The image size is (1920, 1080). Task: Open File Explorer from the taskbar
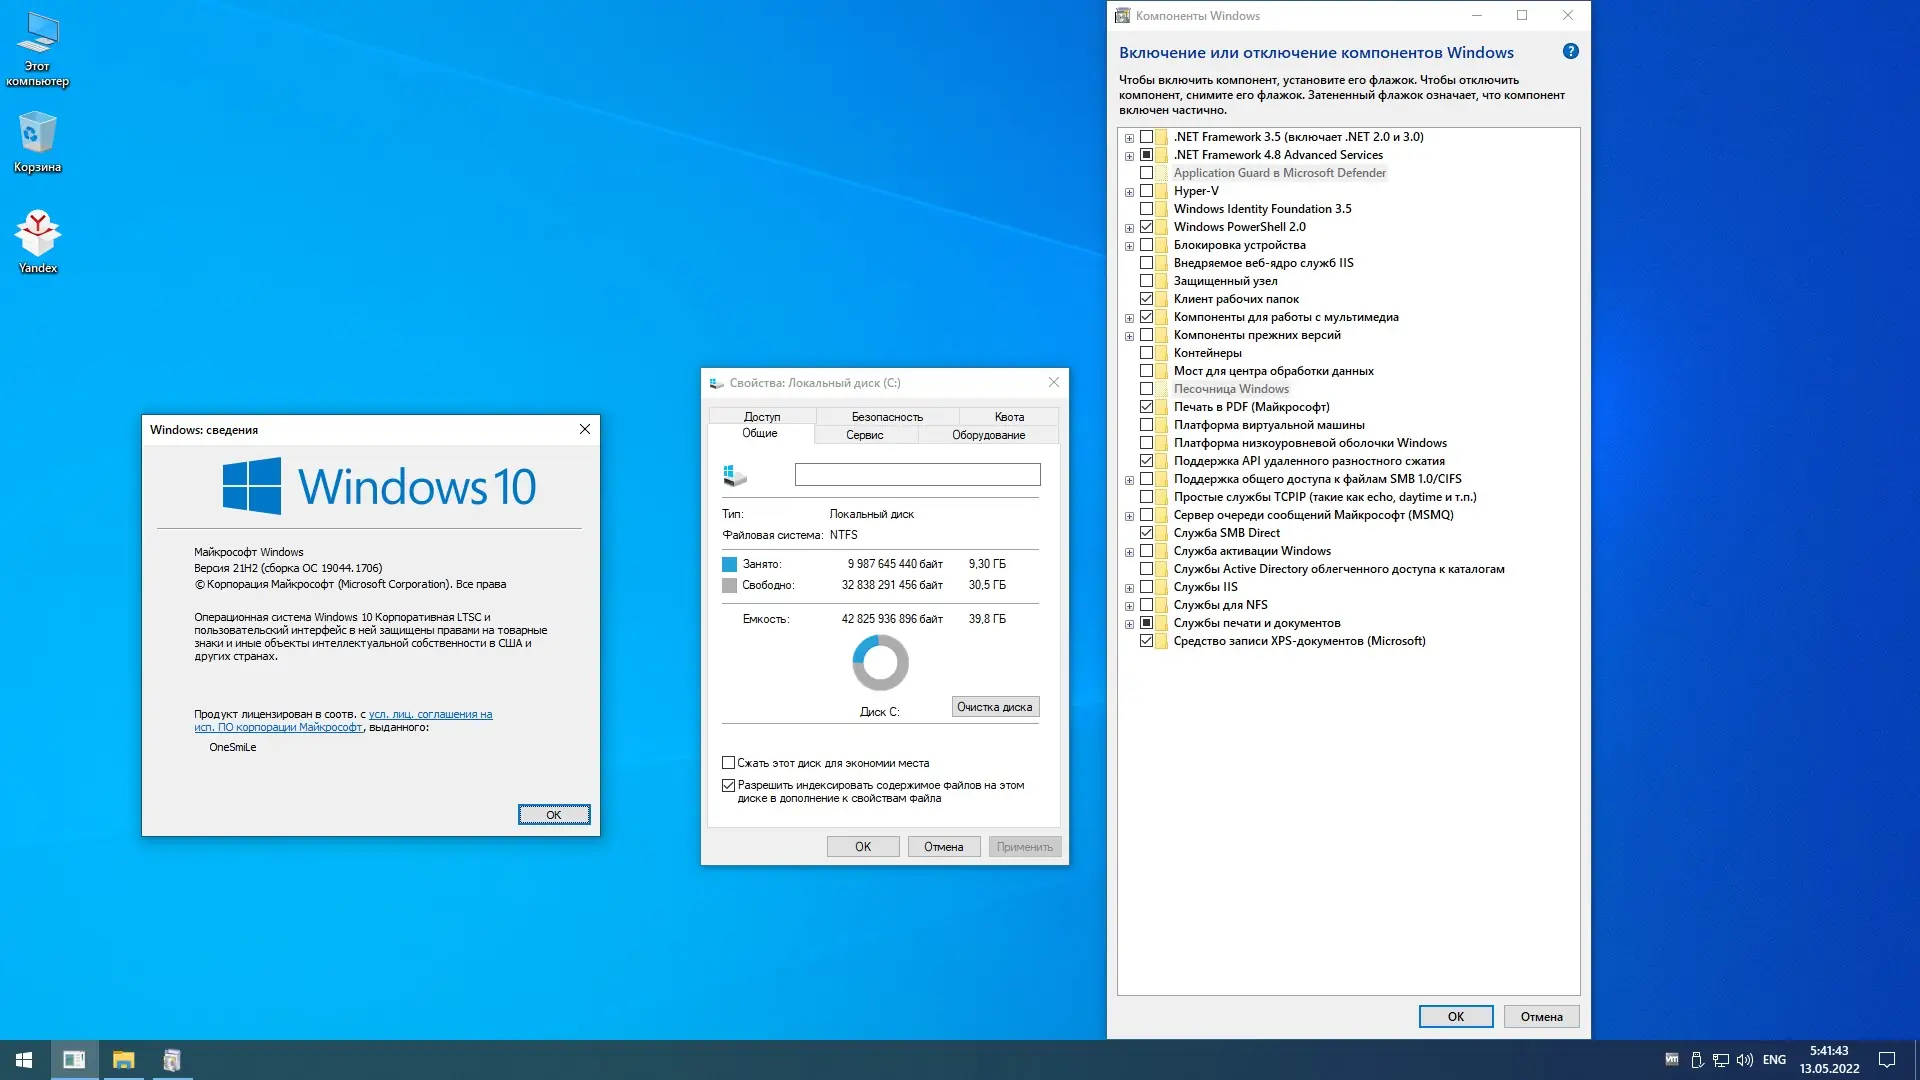point(123,1060)
